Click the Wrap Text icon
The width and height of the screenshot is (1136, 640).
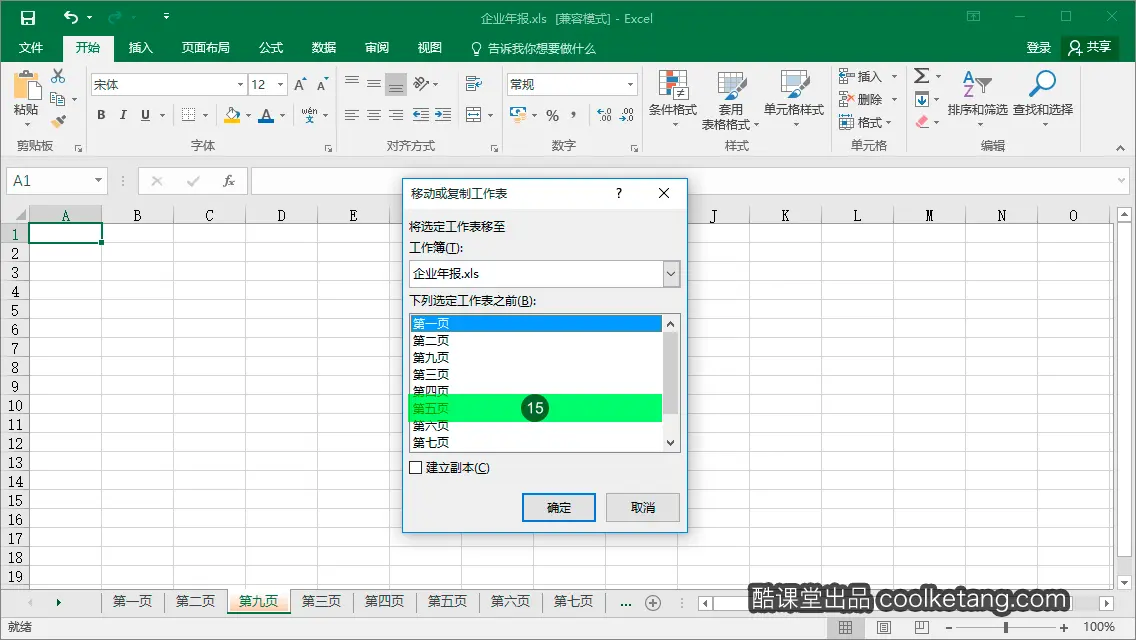pos(474,84)
